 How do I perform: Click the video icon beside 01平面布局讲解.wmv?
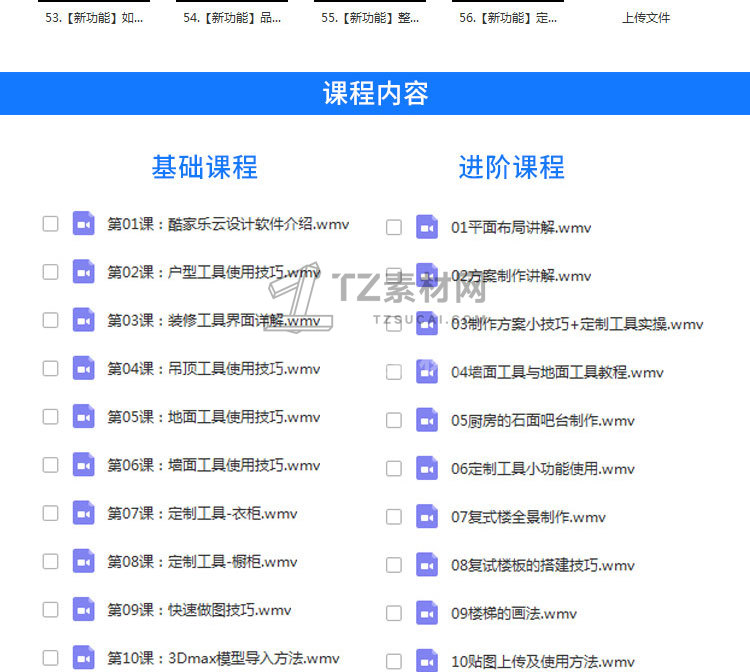pyautogui.click(x=427, y=227)
